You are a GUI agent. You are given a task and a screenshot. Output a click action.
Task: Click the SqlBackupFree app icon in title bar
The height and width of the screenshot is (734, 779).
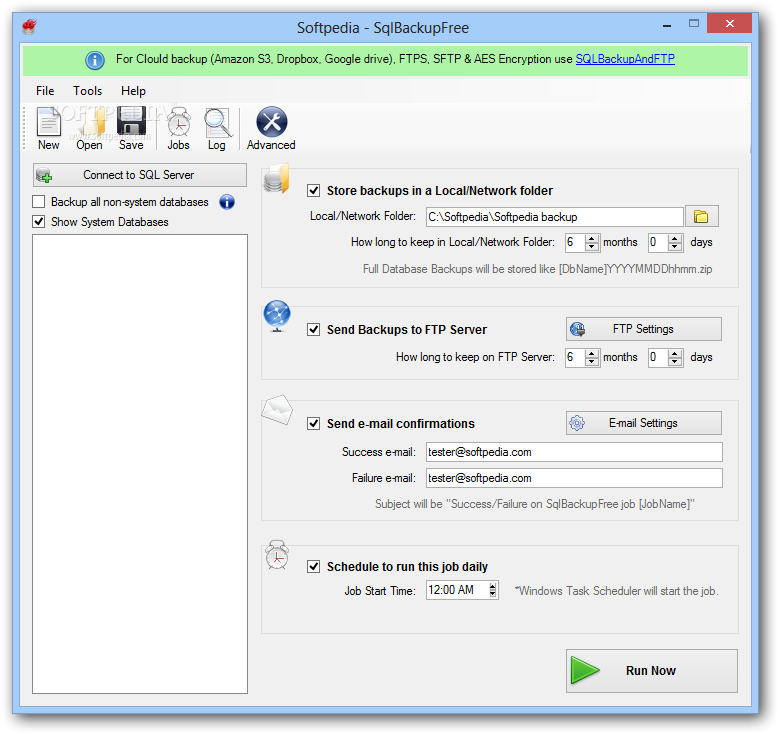point(29,26)
